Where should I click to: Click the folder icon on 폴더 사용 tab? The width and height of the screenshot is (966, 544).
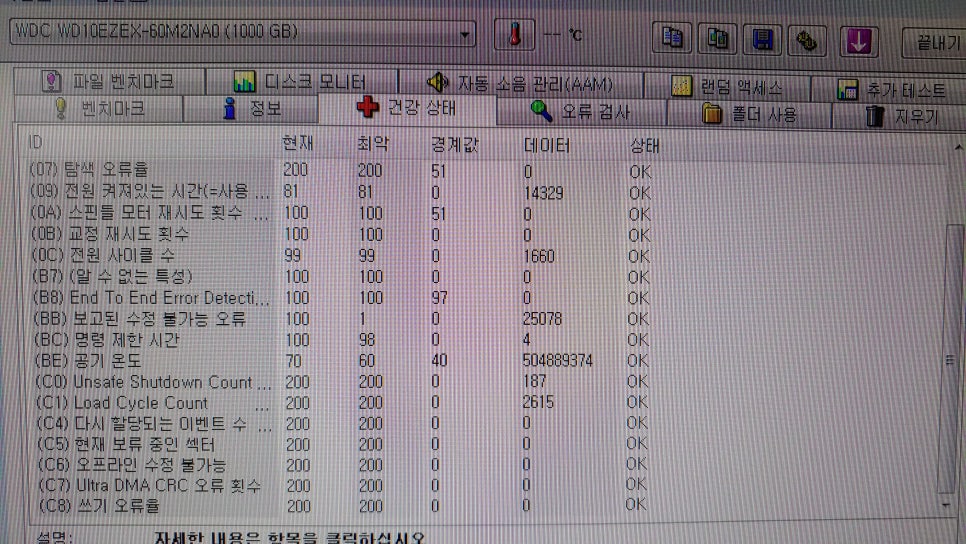tap(712, 114)
